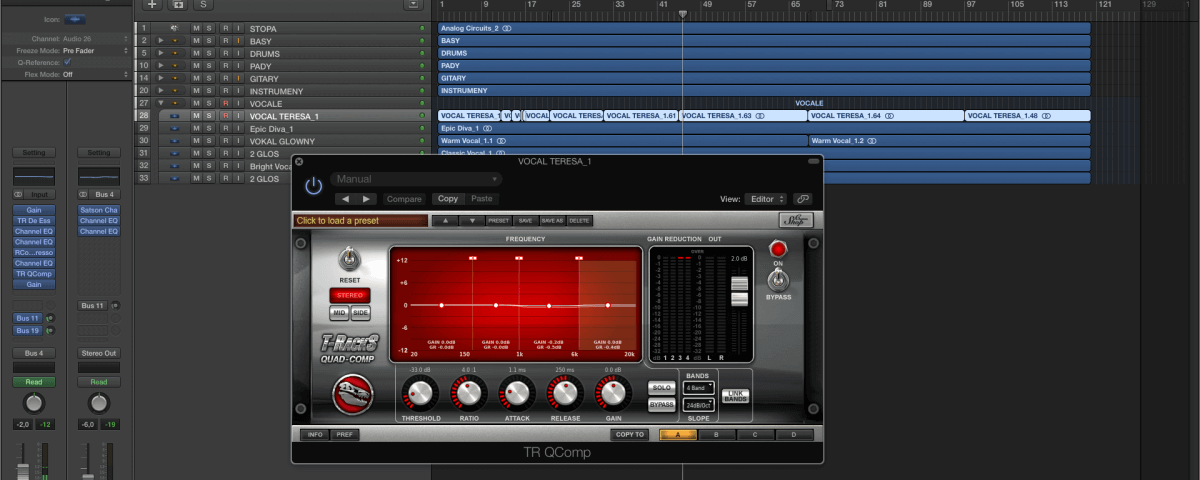Click the 'Click to load a preset' field

[x=360, y=220]
